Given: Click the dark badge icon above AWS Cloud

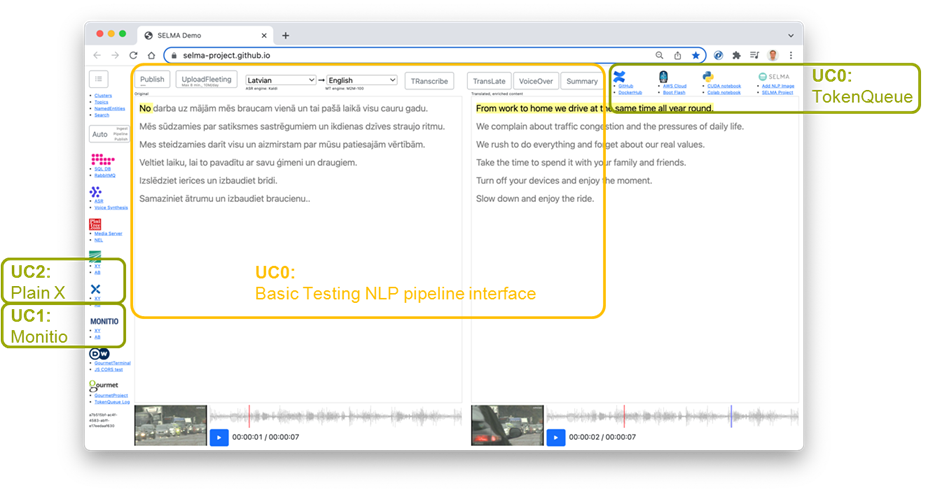Looking at the screenshot, I should click(663, 76).
